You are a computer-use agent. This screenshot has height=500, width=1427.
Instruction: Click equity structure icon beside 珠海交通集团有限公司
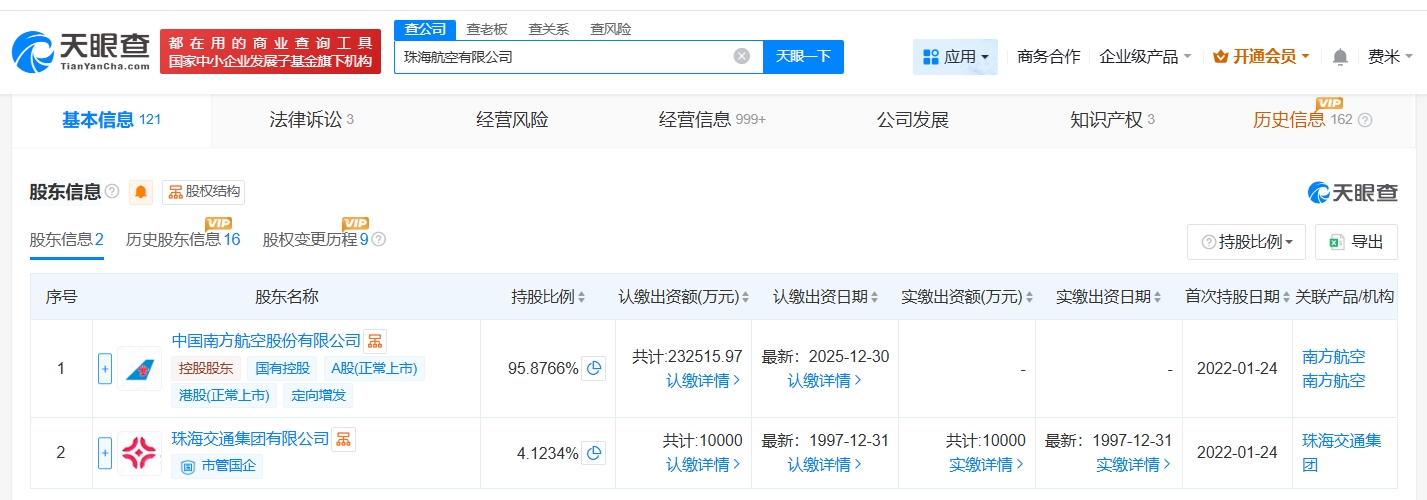click(343, 438)
